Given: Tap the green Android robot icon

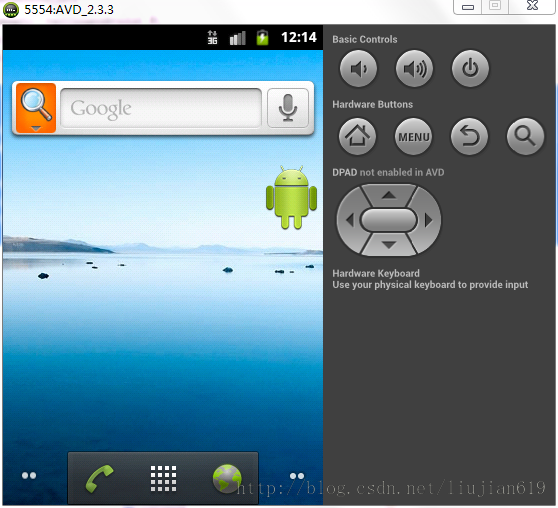Looking at the screenshot, I should (291, 197).
